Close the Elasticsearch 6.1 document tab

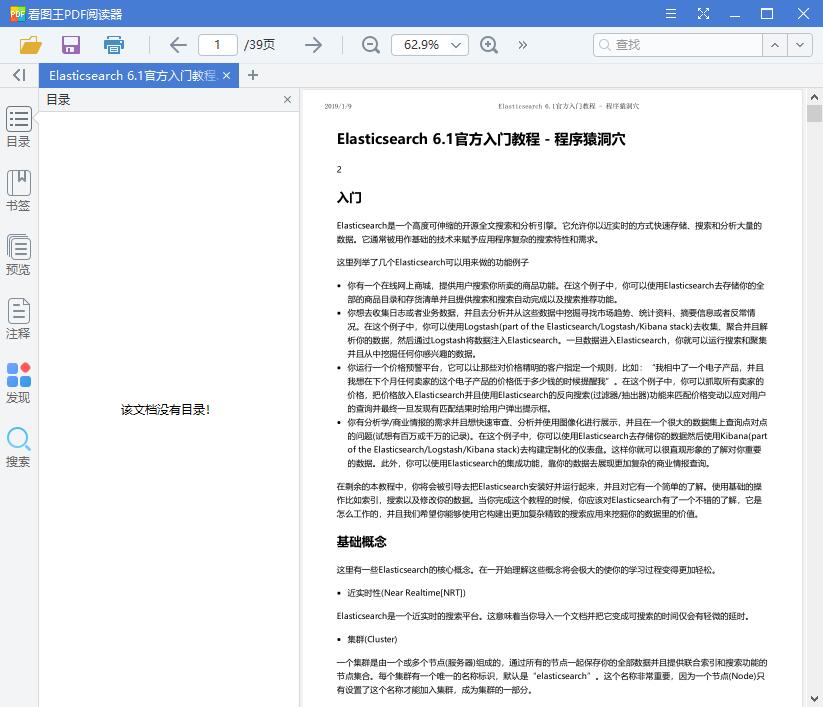tap(226, 76)
